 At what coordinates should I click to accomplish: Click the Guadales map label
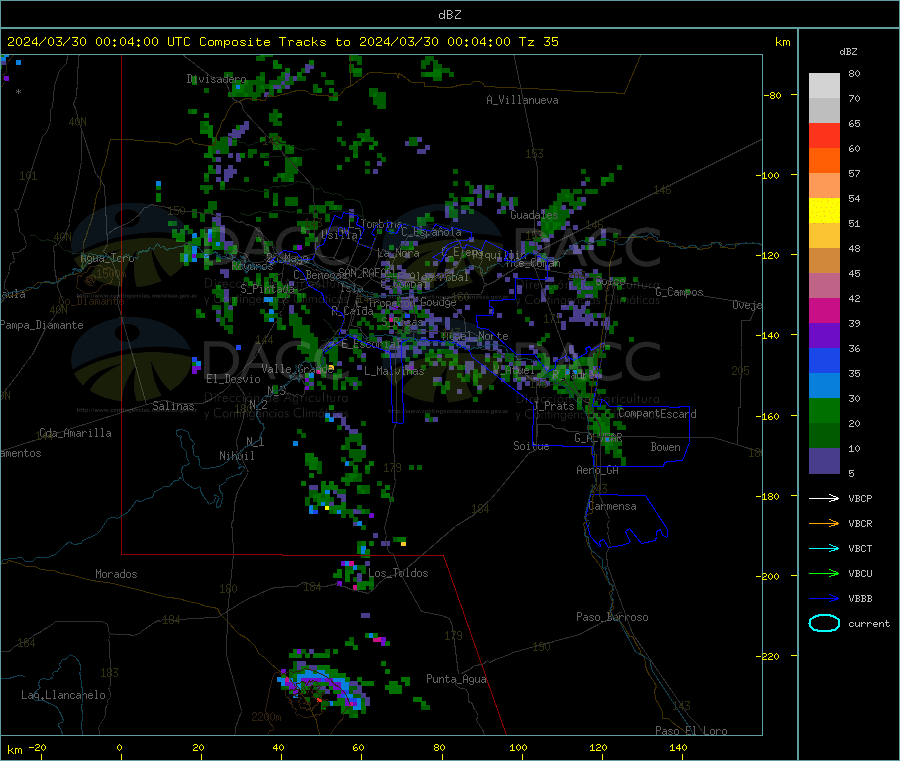pyautogui.click(x=534, y=215)
